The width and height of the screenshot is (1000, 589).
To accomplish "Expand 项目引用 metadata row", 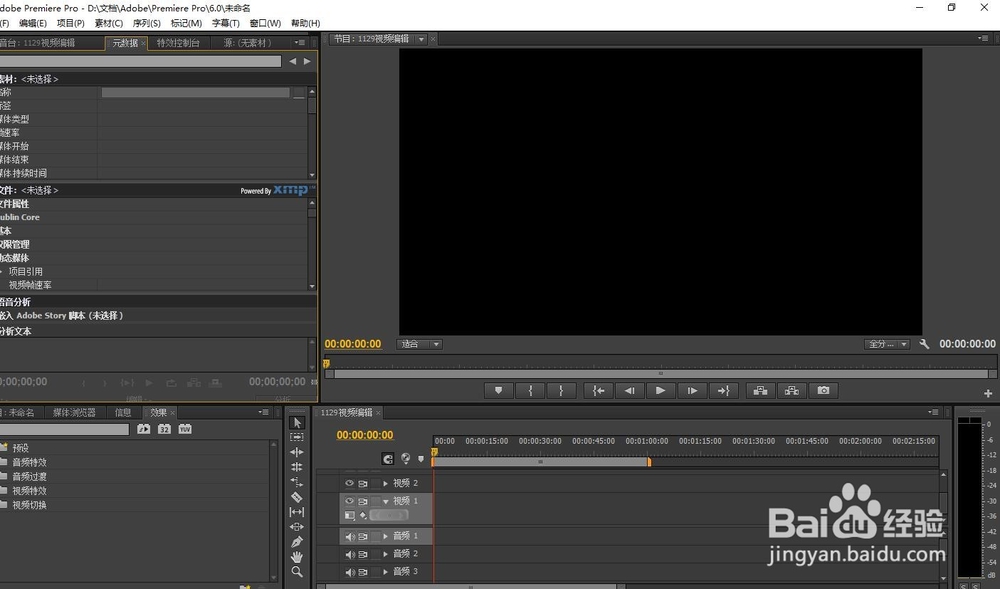I will tap(3, 272).
